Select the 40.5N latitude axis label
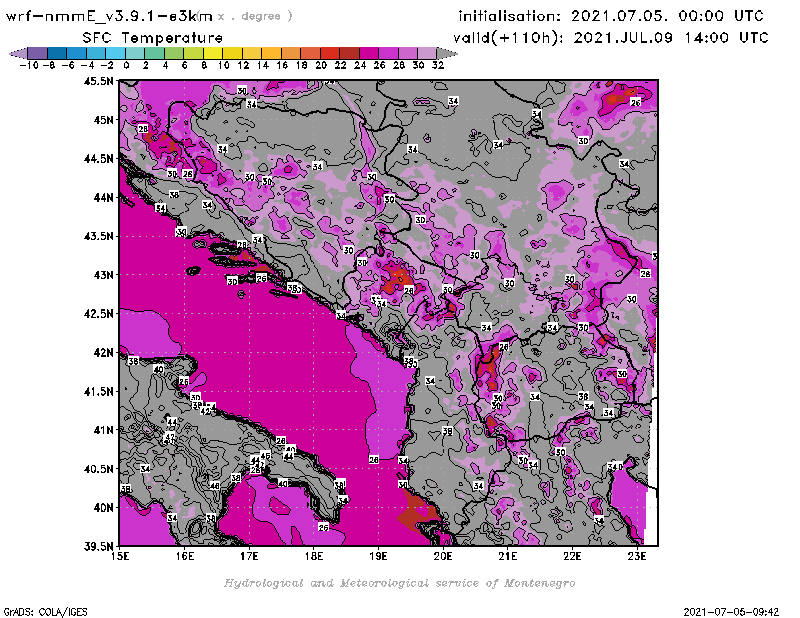The image size is (800, 618). (98, 469)
